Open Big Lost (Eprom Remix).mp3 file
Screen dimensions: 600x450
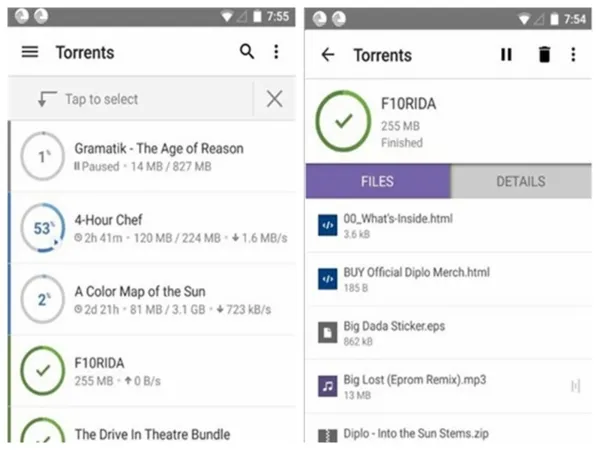coord(449,386)
